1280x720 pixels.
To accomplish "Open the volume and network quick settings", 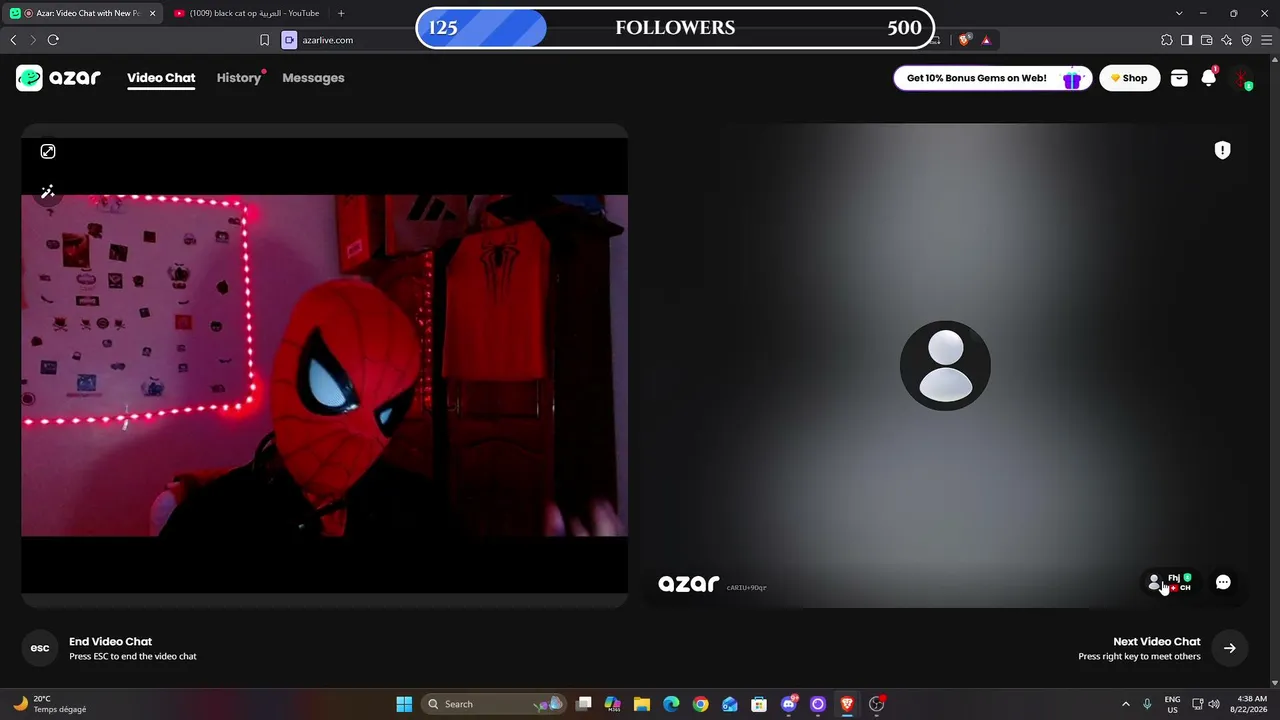I will pos(1205,704).
